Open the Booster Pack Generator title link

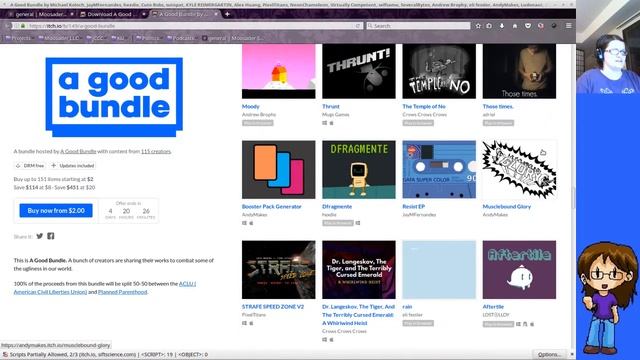pos(271,207)
